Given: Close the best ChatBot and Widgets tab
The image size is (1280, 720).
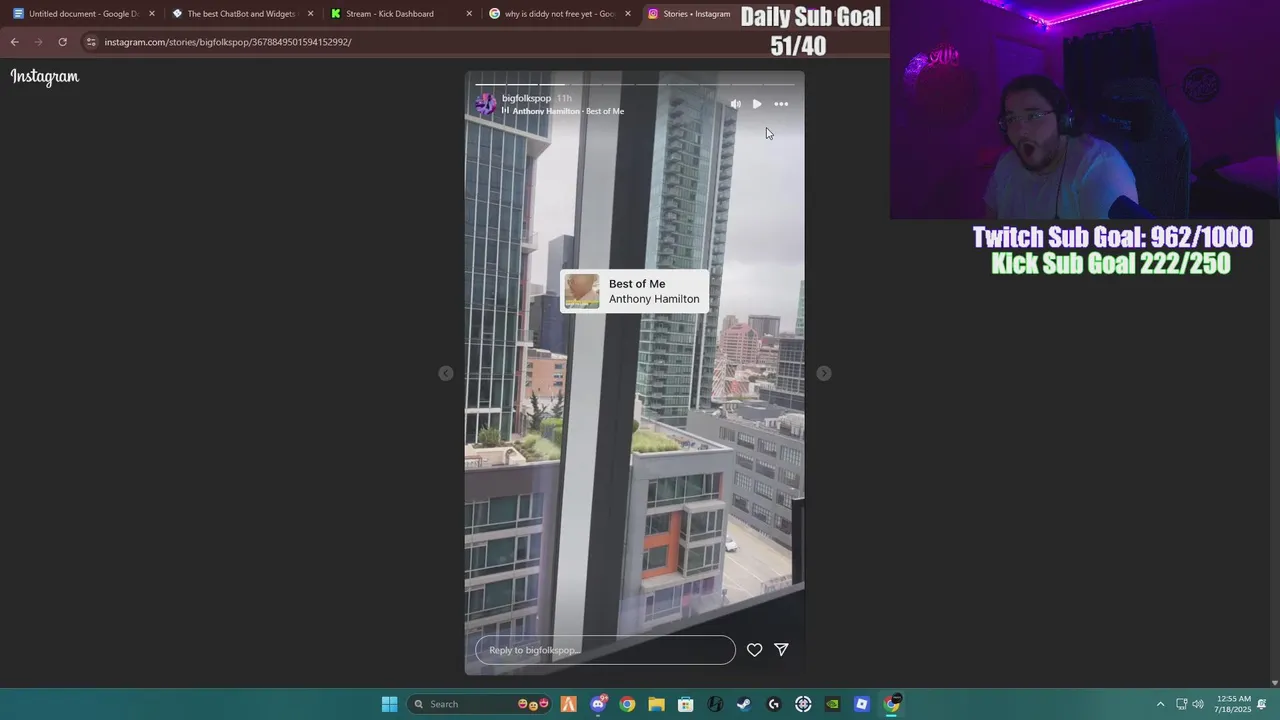Looking at the screenshot, I should pyautogui.click(x=311, y=14).
